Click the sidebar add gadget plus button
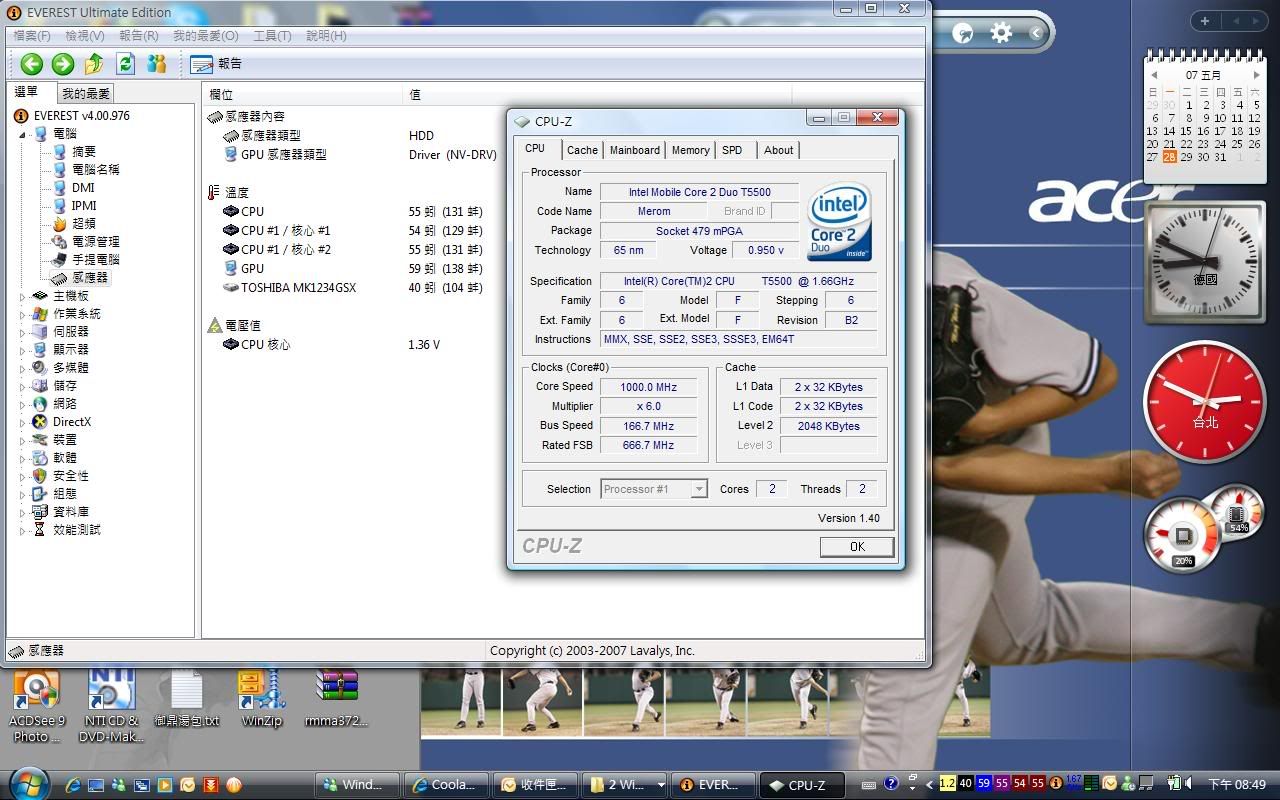Image resolution: width=1280 pixels, height=800 pixels. (1205, 21)
